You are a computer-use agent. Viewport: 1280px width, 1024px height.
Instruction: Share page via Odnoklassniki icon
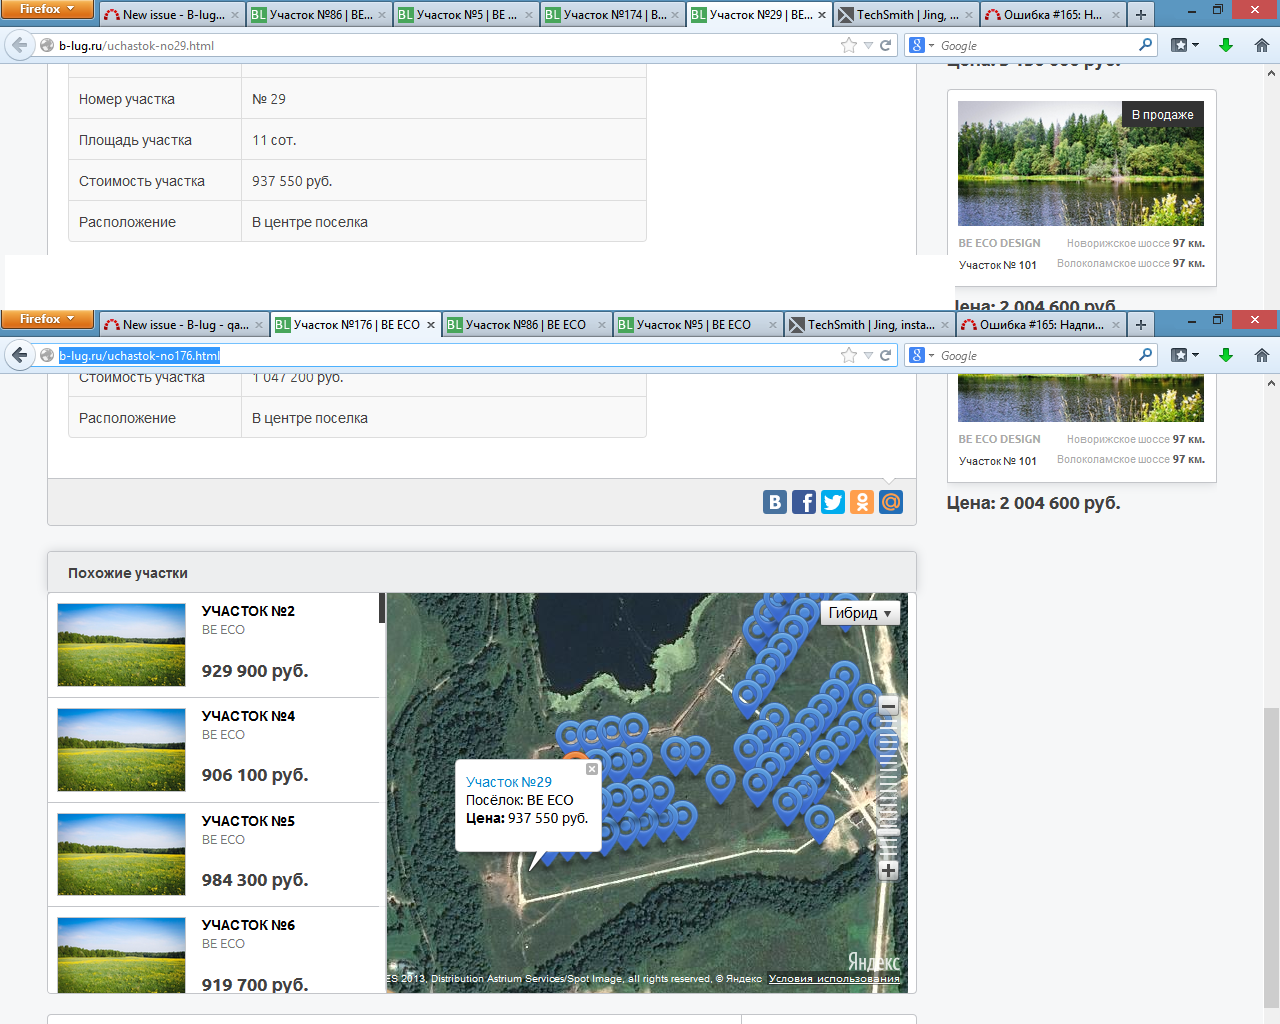click(862, 502)
